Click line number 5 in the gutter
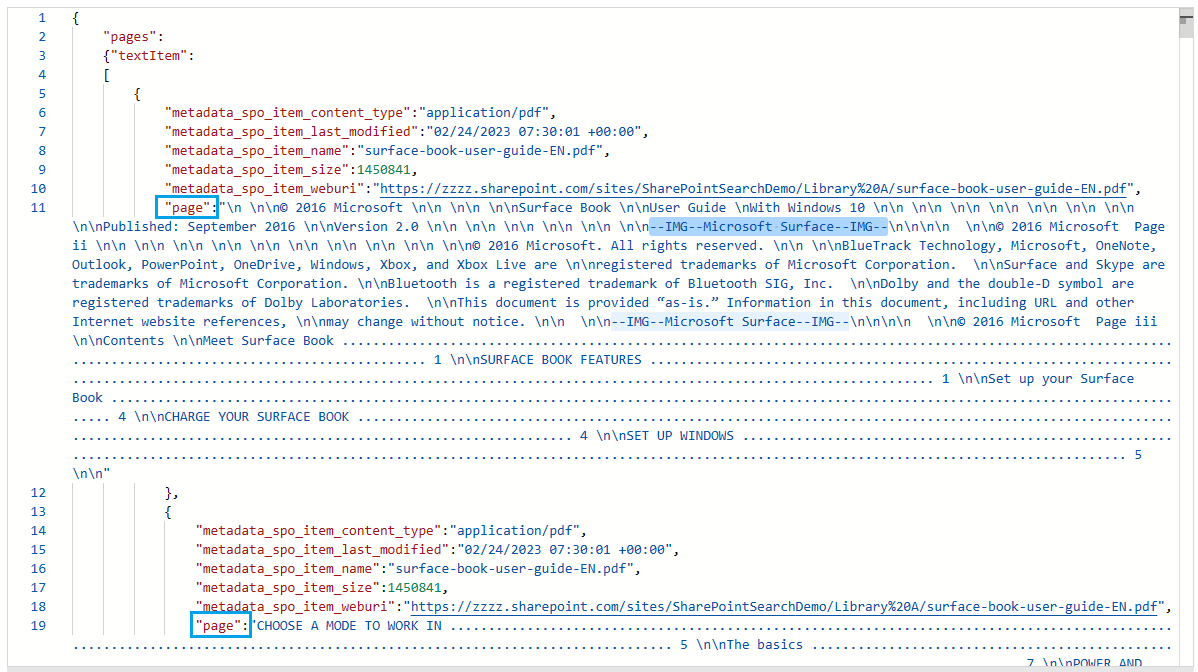1198x672 pixels. point(41,94)
